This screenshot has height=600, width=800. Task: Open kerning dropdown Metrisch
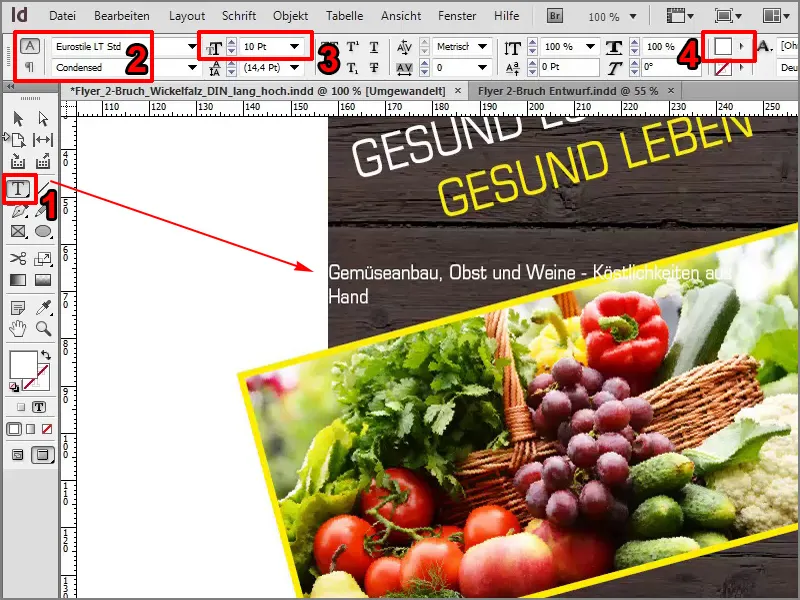point(482,46)
